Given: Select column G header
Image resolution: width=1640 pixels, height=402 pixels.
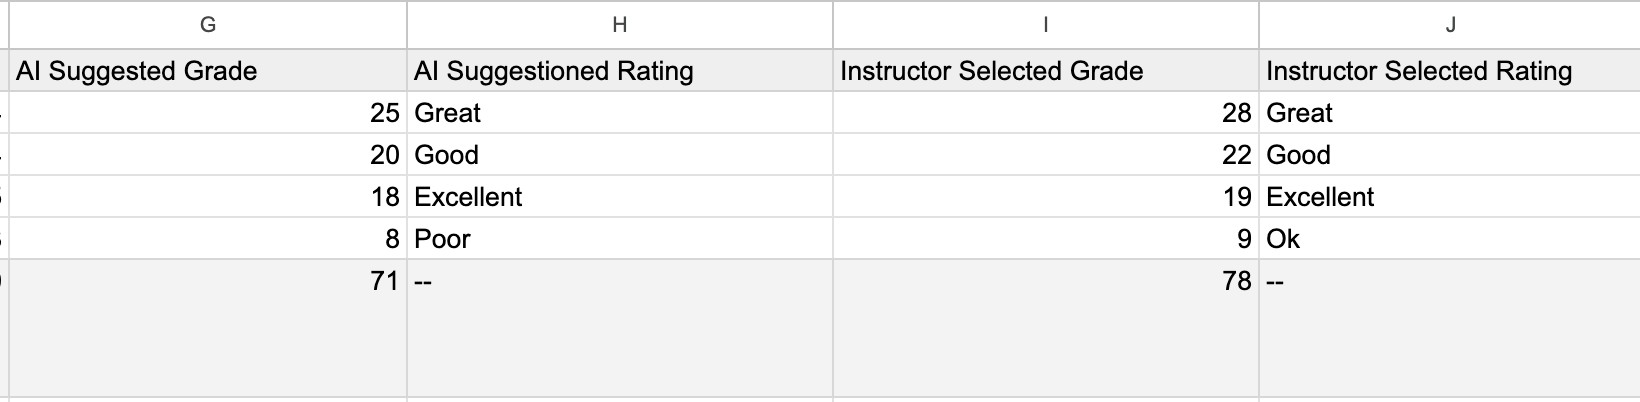Looking at the screenshot, I should 208,25.
